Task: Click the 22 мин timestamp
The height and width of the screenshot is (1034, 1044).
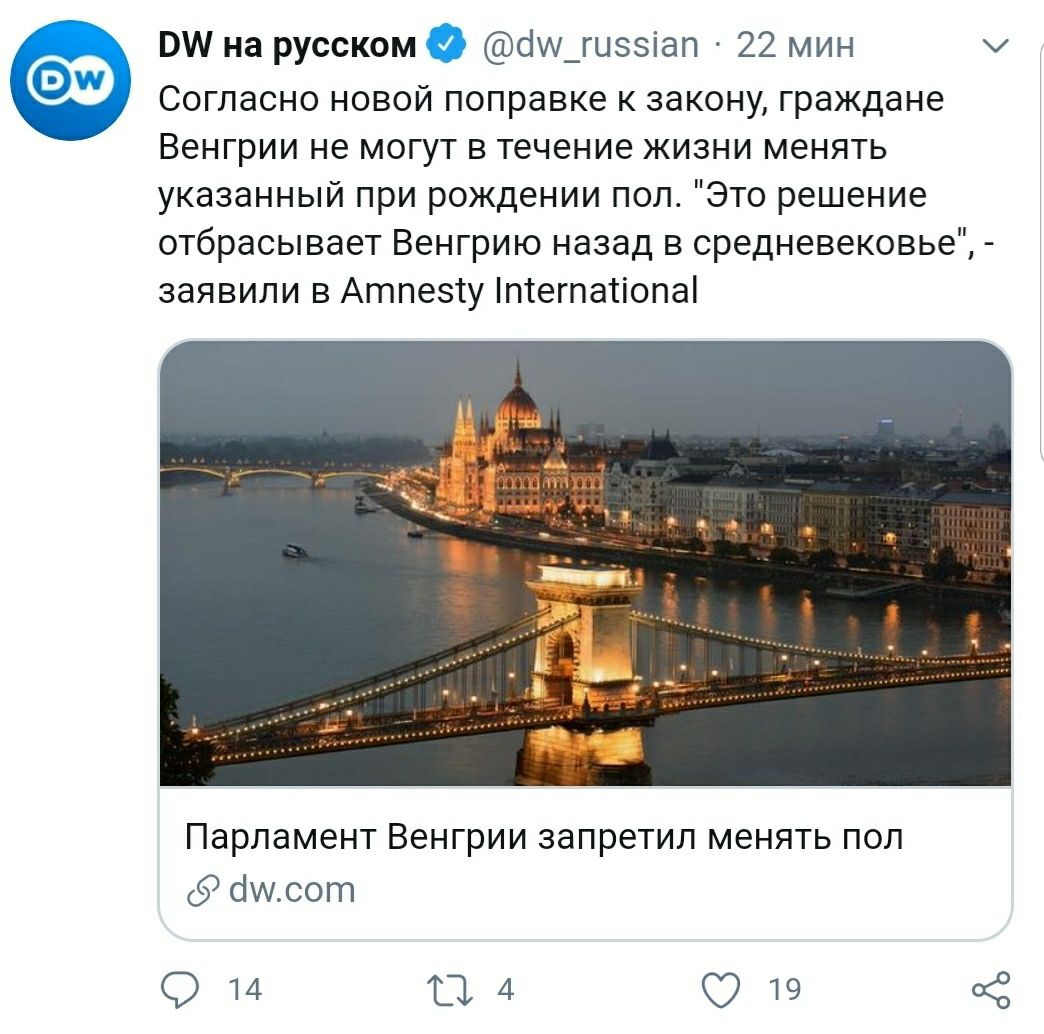Action: (x=795, y=45)
